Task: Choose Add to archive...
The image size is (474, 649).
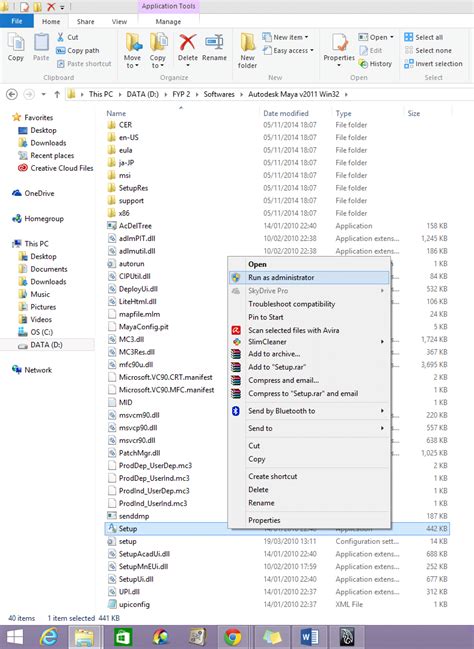Action: coord(309,354)
